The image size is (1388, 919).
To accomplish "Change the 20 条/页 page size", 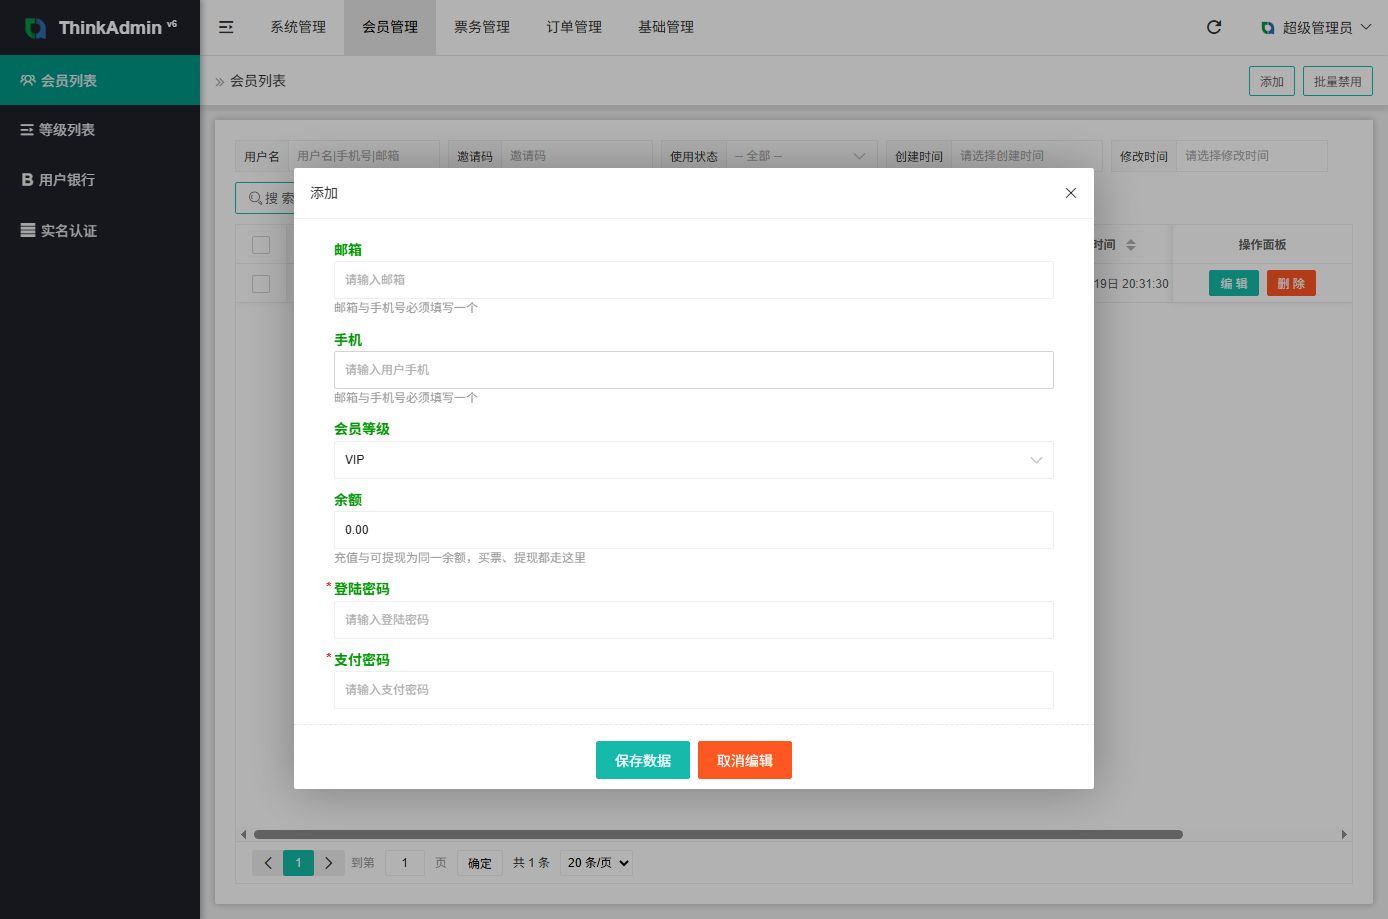I will [x=597, y=863].
